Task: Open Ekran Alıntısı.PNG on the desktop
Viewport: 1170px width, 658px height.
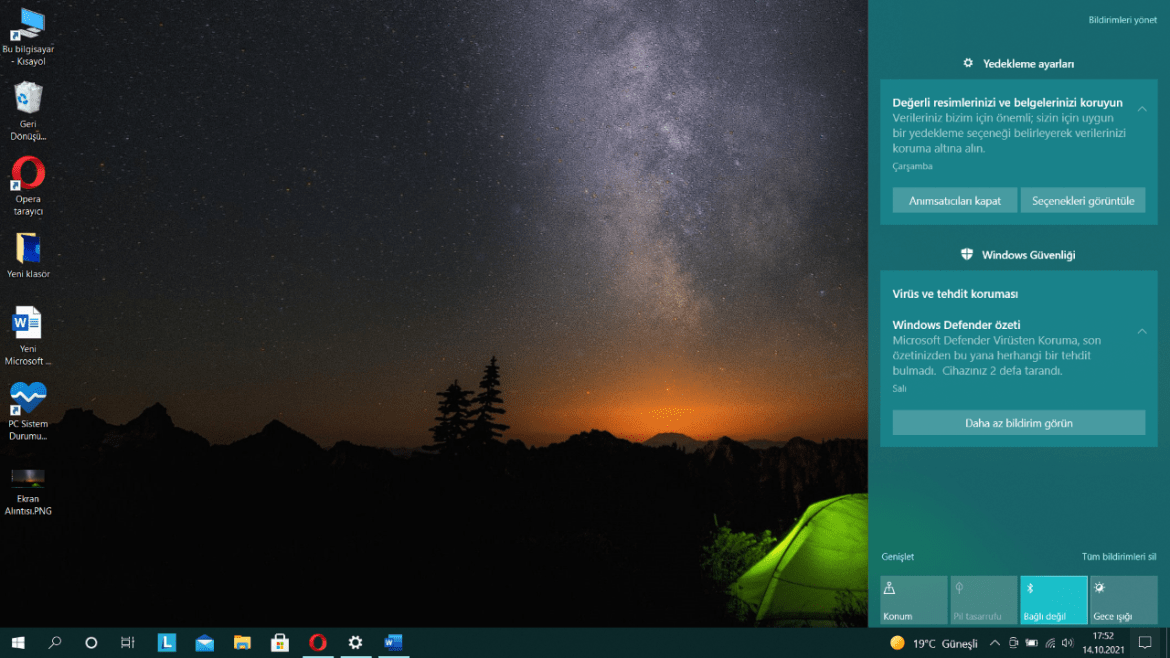Action: [28, 480]
